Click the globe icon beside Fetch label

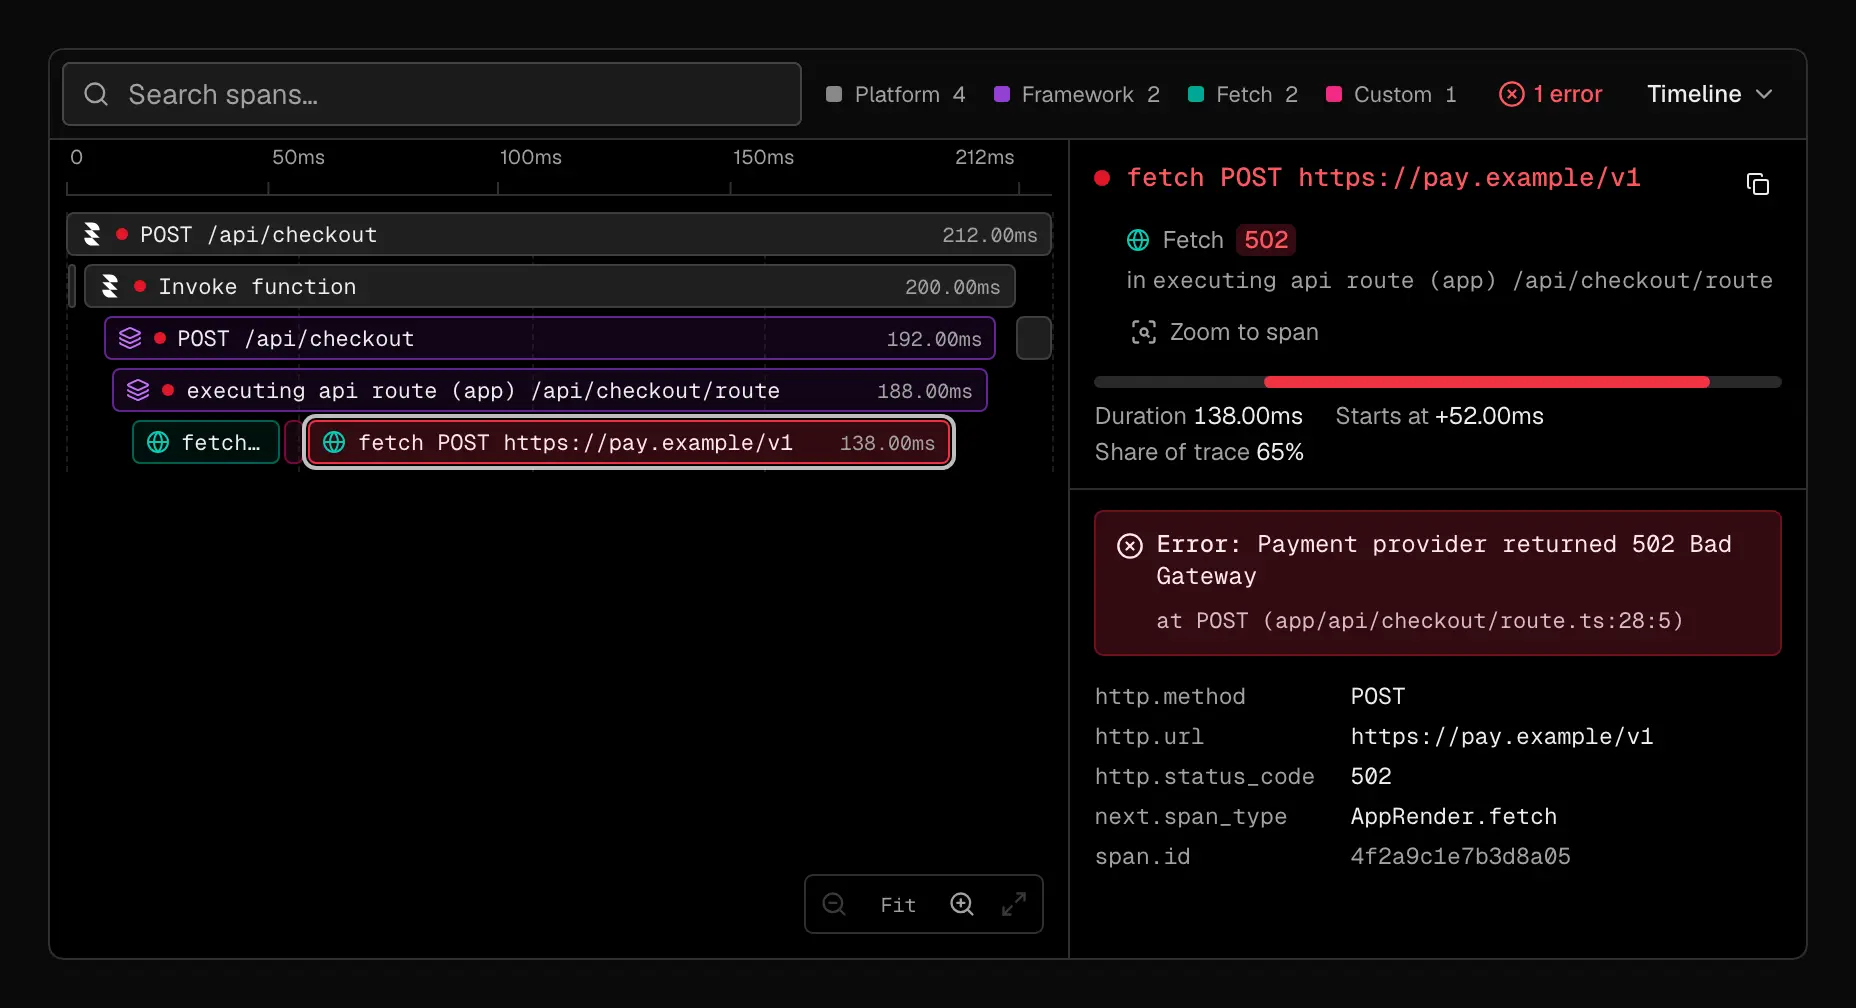tap(1138, 240)
